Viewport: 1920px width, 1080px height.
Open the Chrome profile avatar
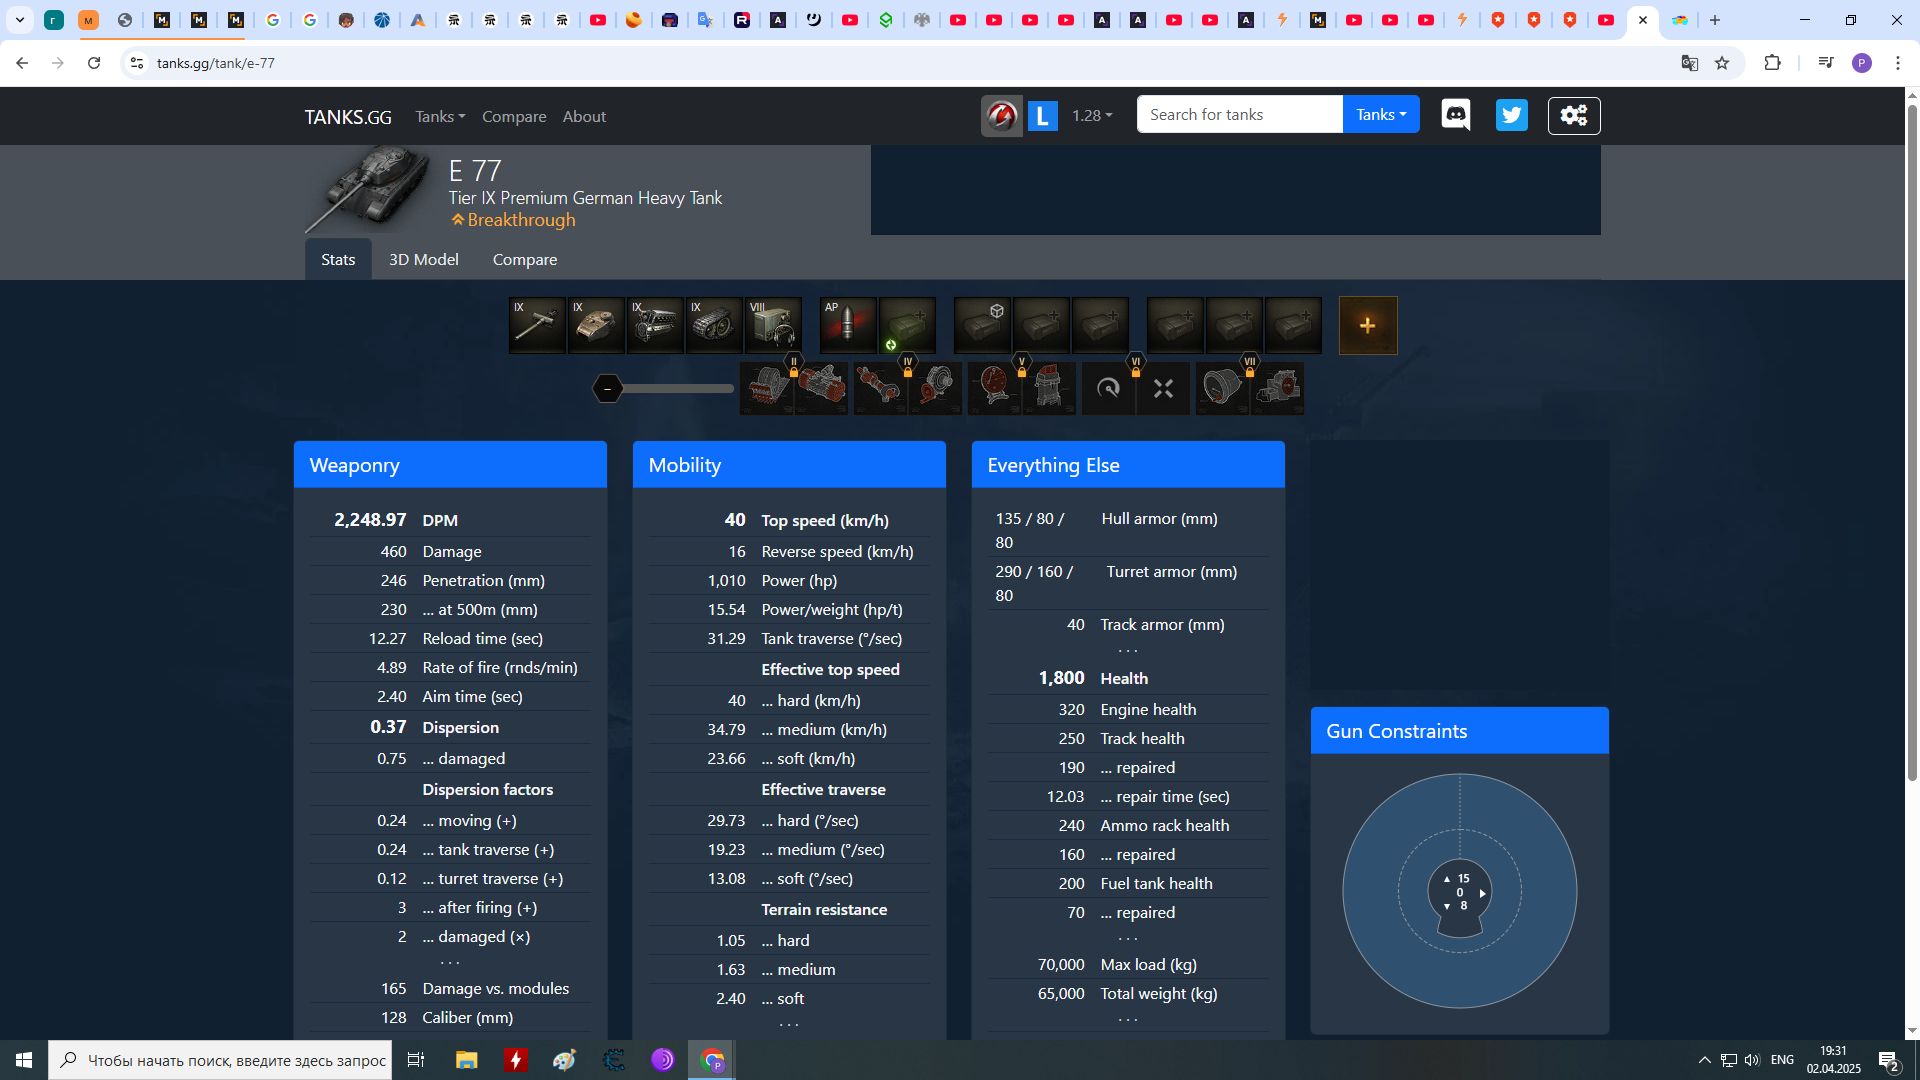click(x=1862, y=63)
